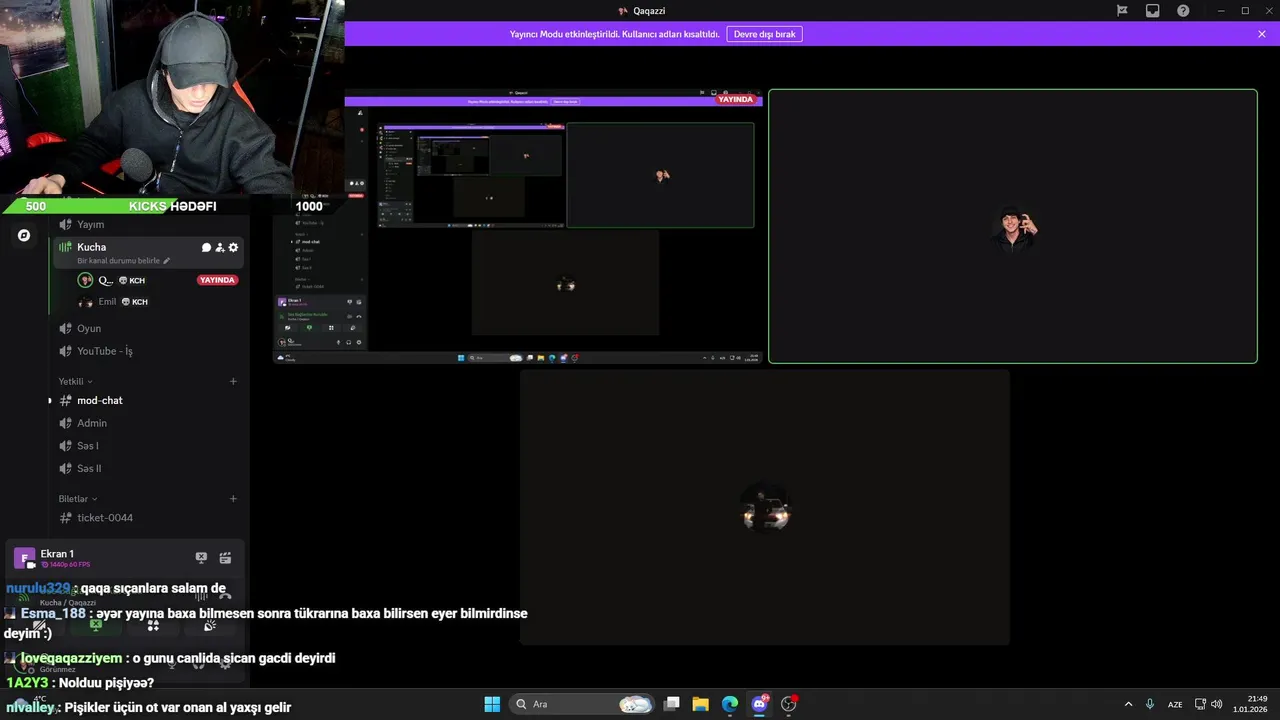Image resolution: width=1280 pixels, height=720 pixels.
Task: Open the network tray icon
Action: pos(1201,704)
